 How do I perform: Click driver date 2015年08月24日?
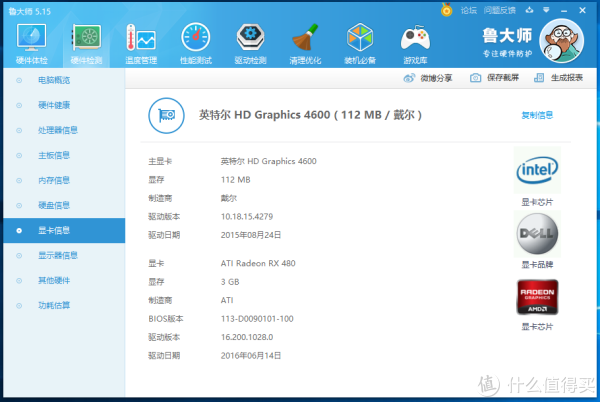[251, 235]
